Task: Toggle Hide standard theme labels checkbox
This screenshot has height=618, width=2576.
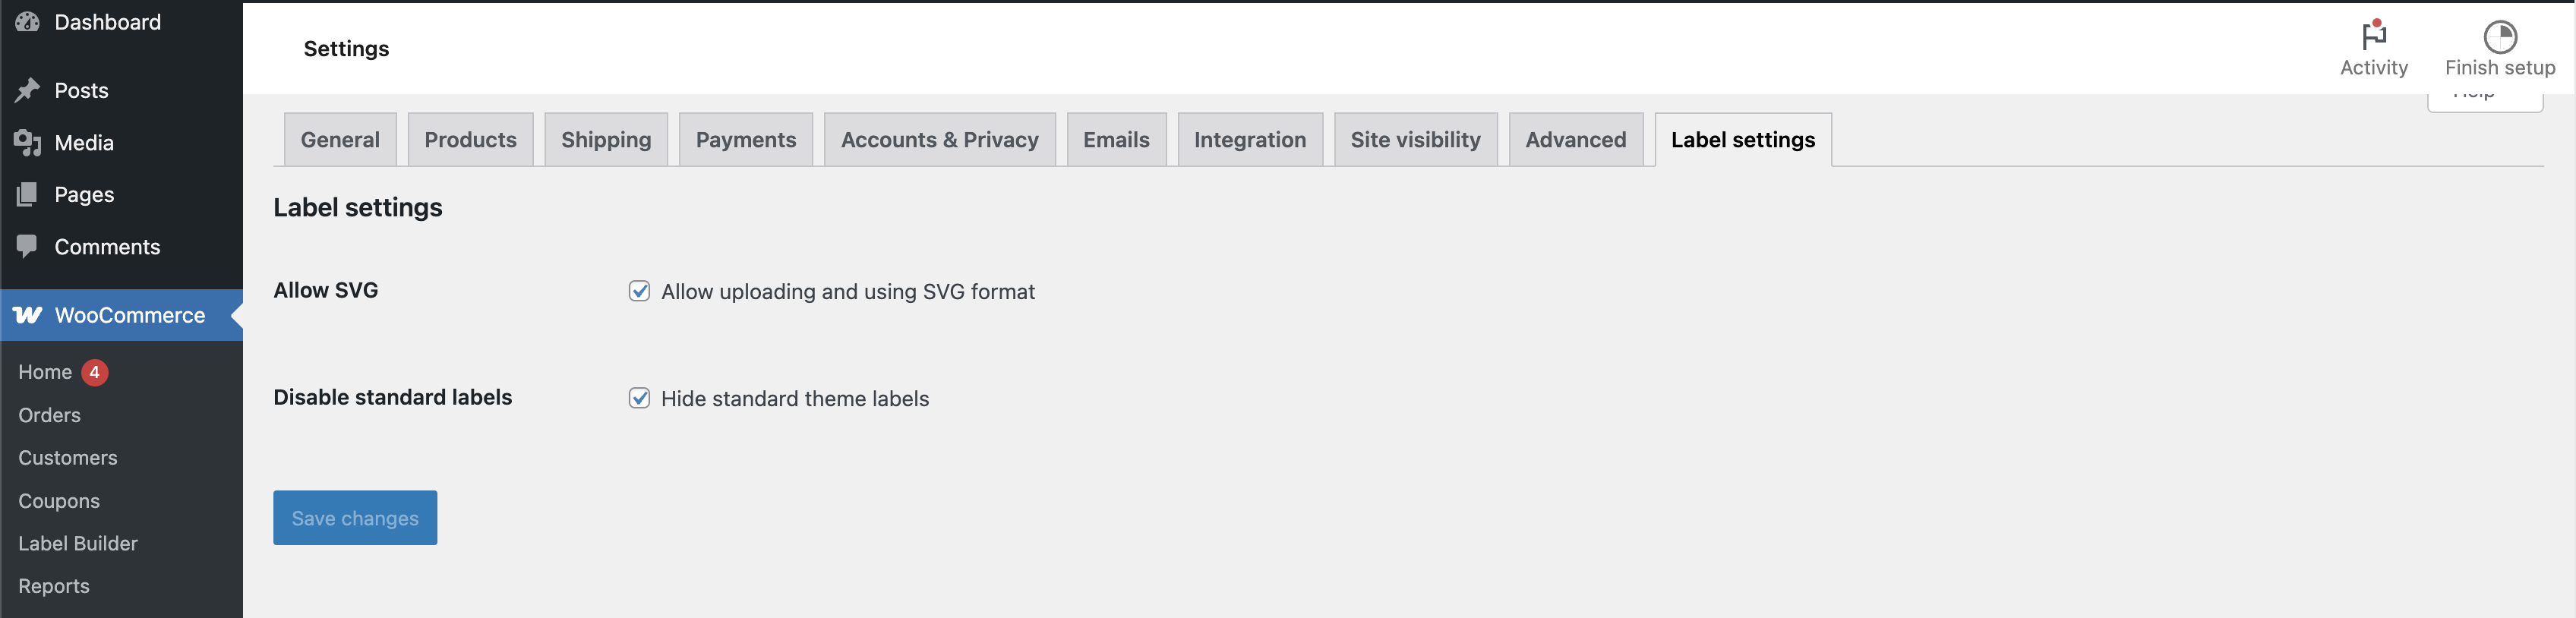Action: tap(639, 398)
